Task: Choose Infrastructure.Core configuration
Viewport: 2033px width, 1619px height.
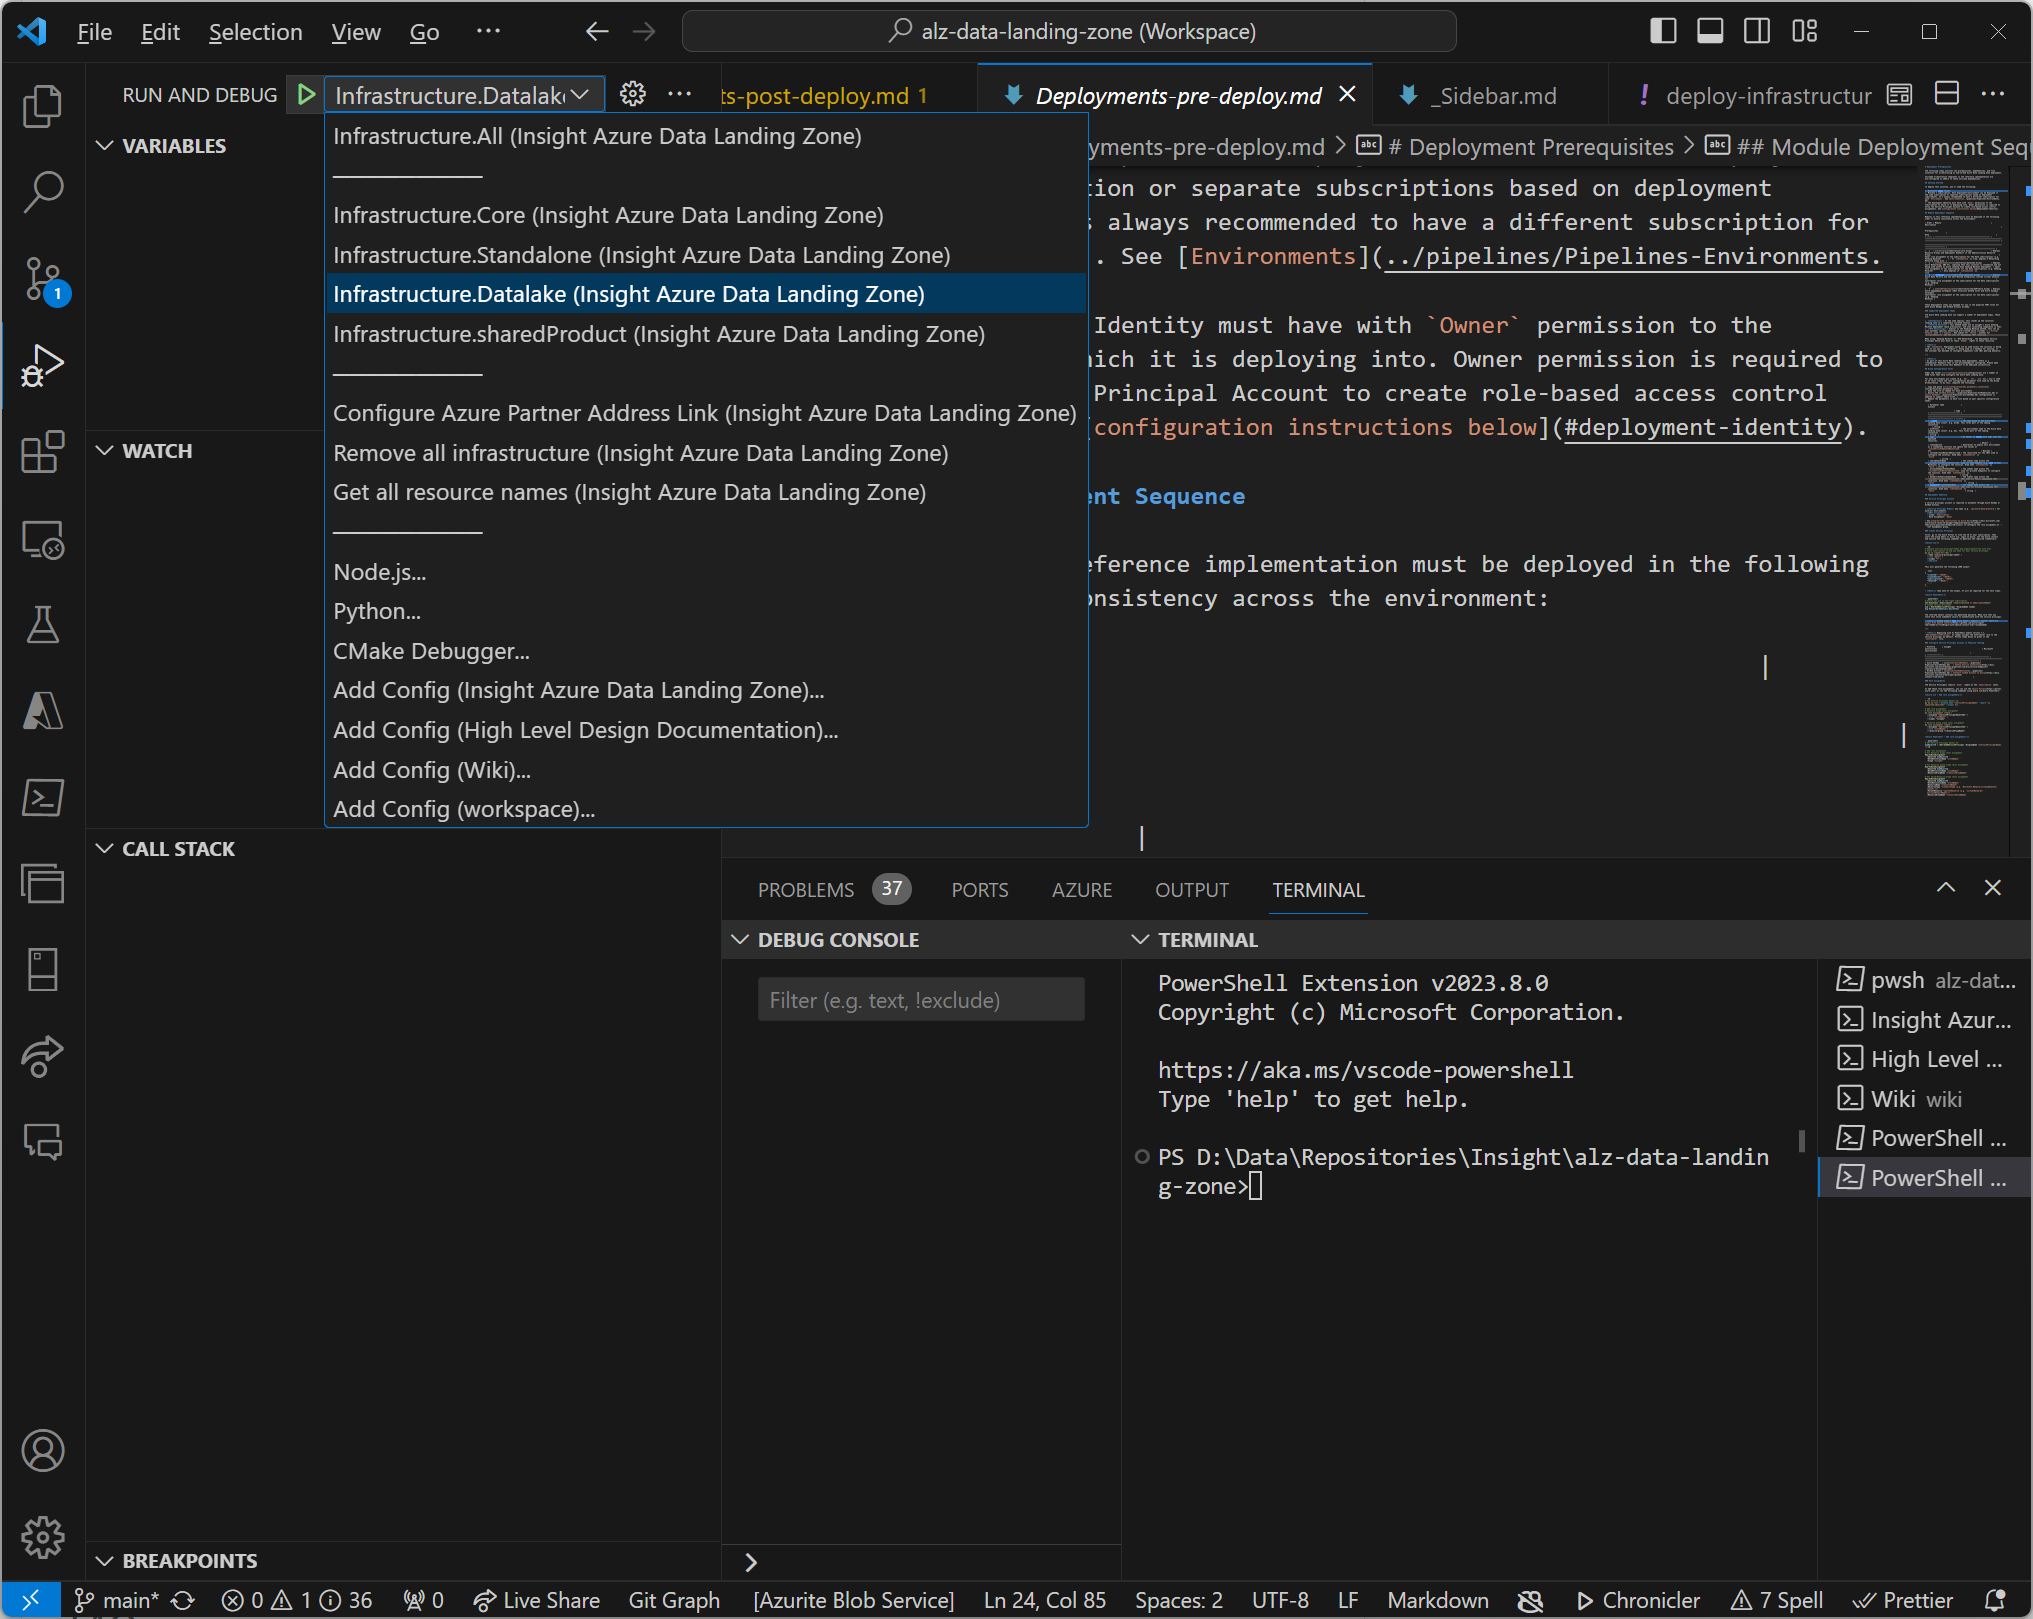Action: (x=706, y=215)
